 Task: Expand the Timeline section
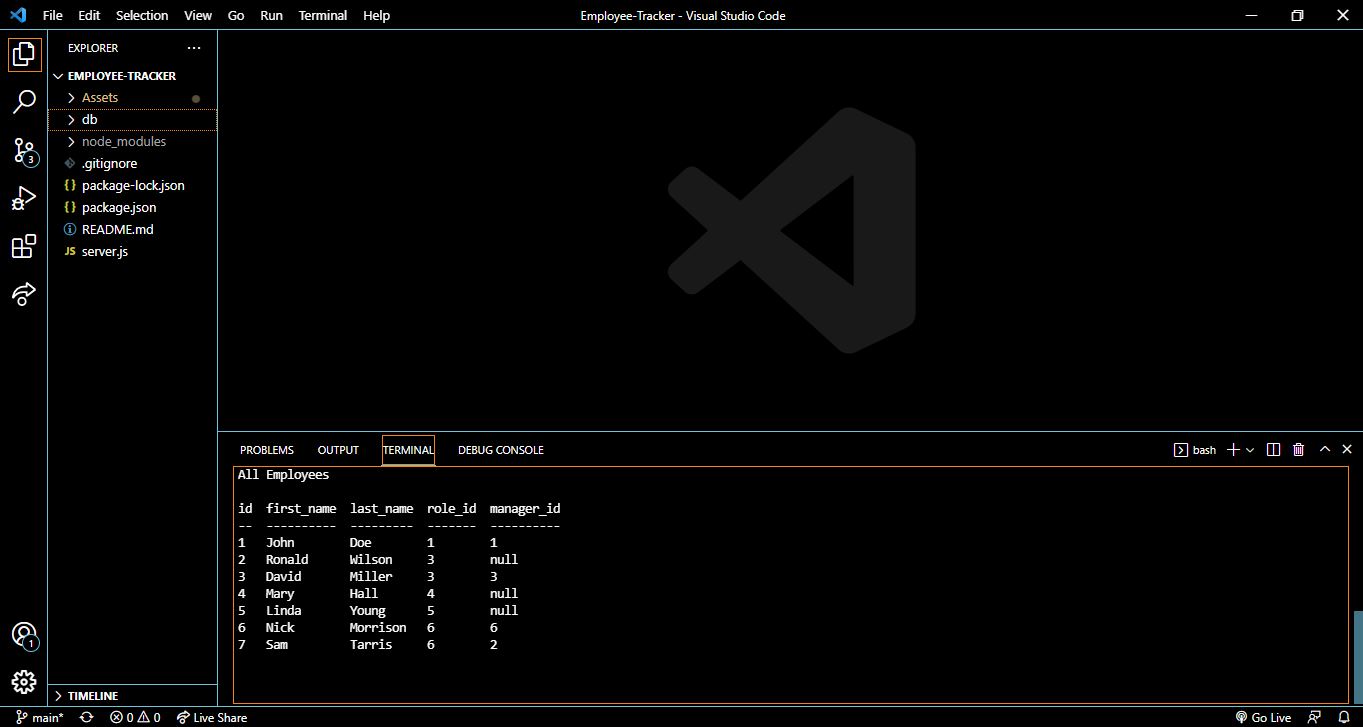132,696
